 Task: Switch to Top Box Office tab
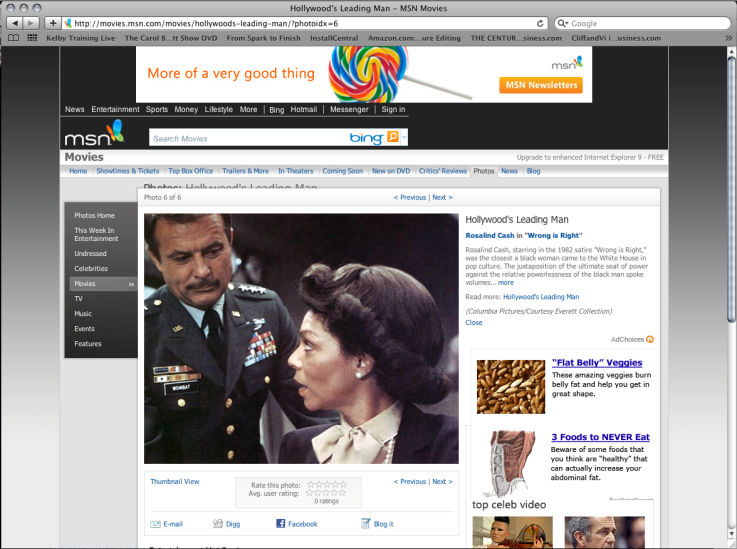(x=190, y=171)
